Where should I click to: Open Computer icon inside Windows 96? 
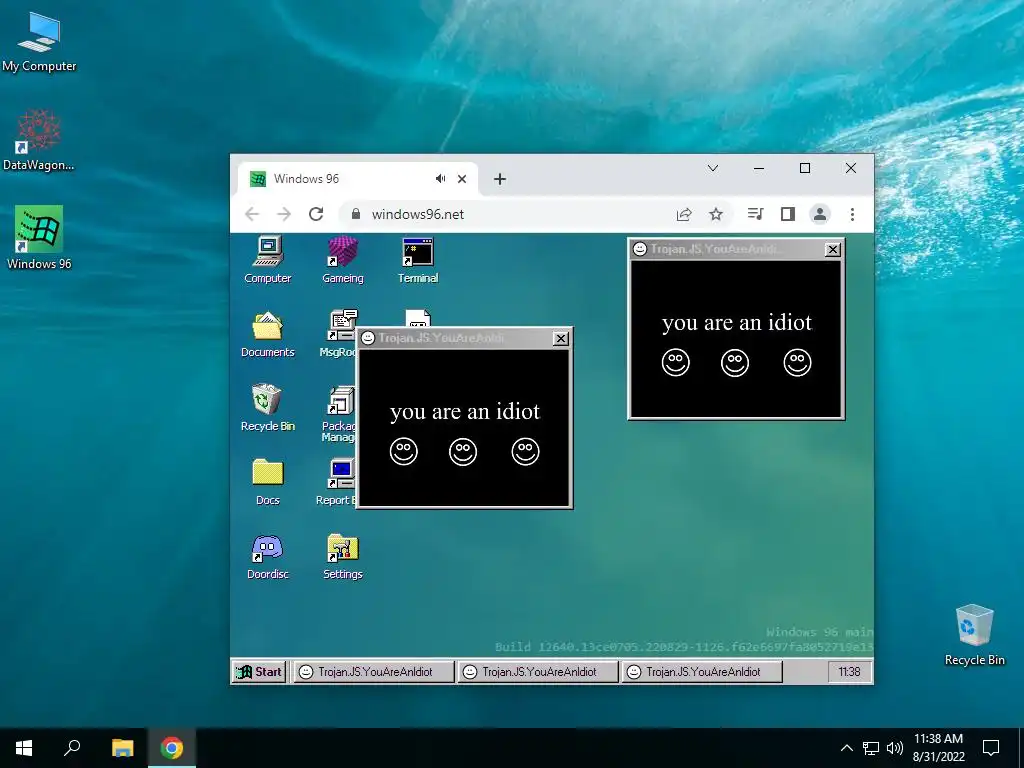point(268,260)
